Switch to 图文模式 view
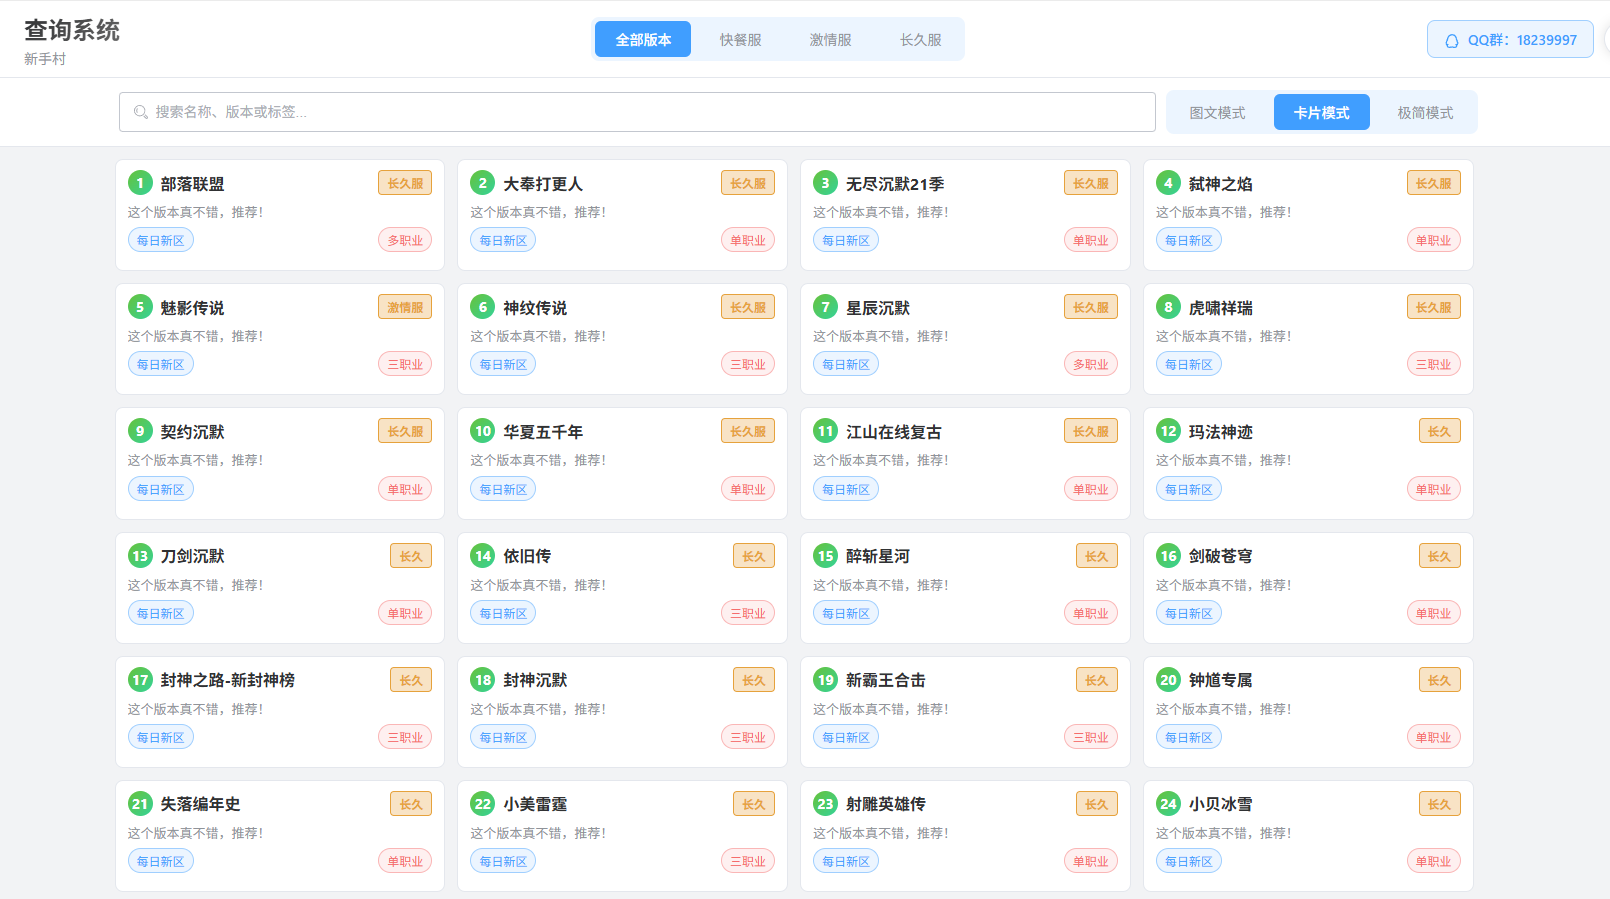This screenshot has height=899, width=1610. tap(1217, 113)
